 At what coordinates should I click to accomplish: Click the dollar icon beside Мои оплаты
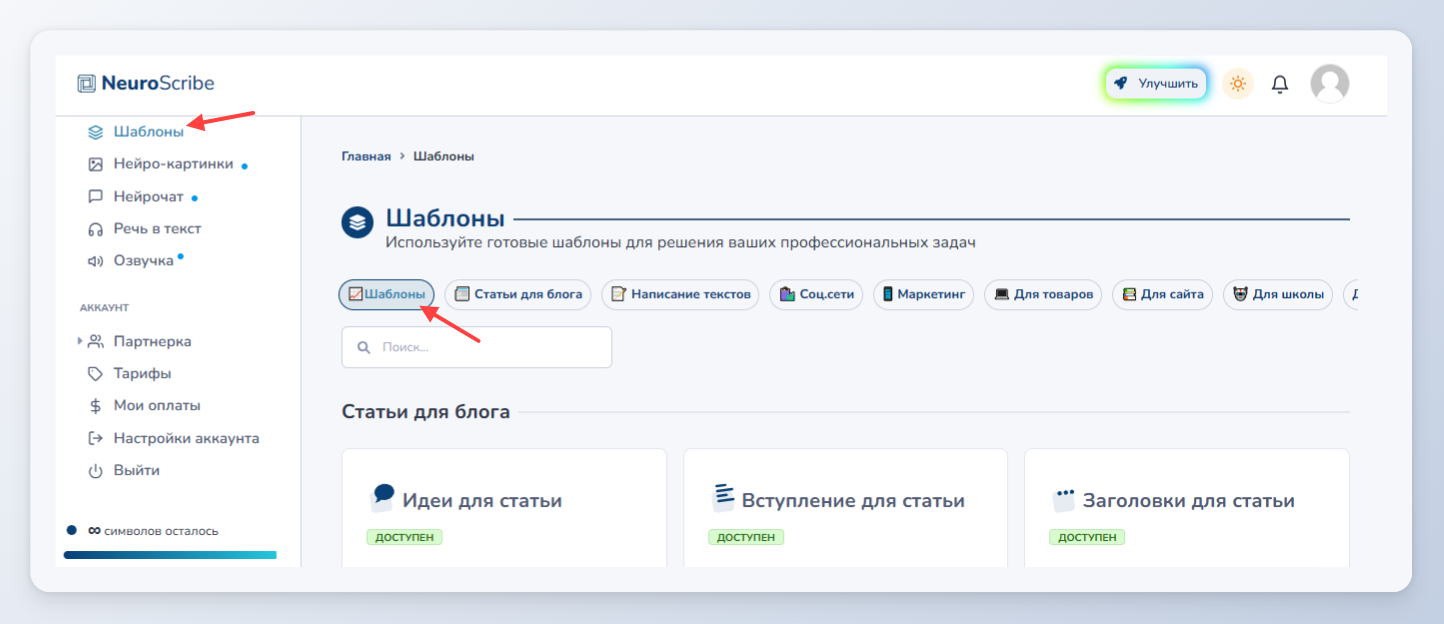point(95,406)
